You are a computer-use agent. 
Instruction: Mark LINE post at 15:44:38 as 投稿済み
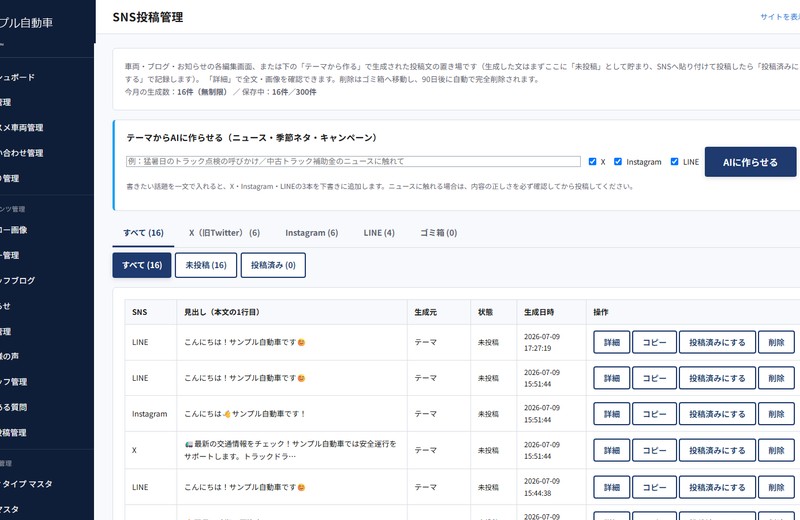(x=717, y=487)
